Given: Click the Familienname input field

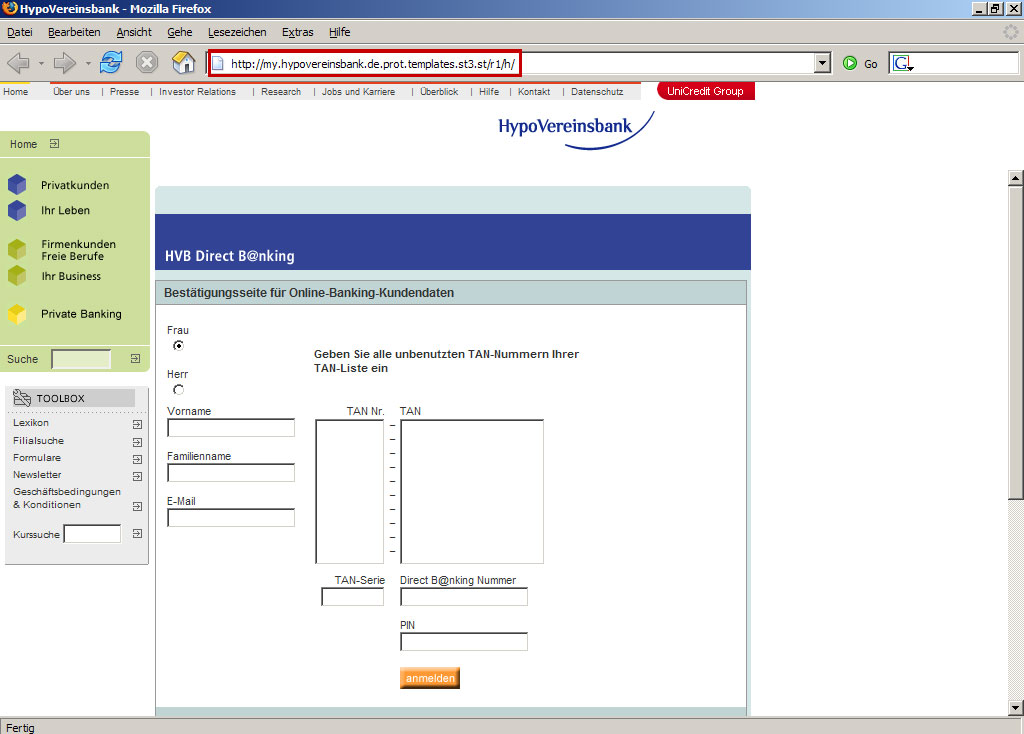Looking at the screenshot, I should (231, 473).
